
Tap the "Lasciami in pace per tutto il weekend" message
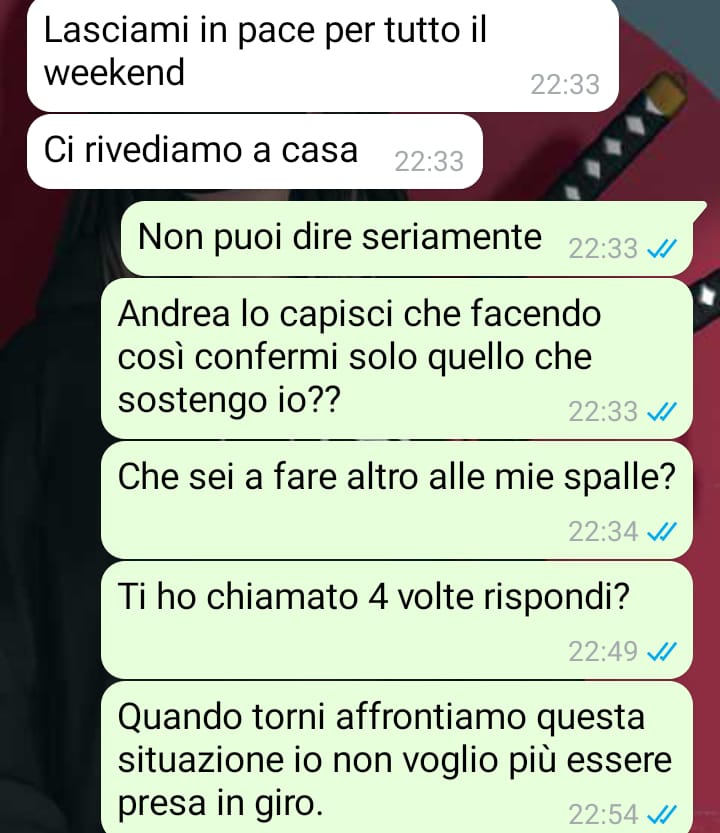pos(323,55)
